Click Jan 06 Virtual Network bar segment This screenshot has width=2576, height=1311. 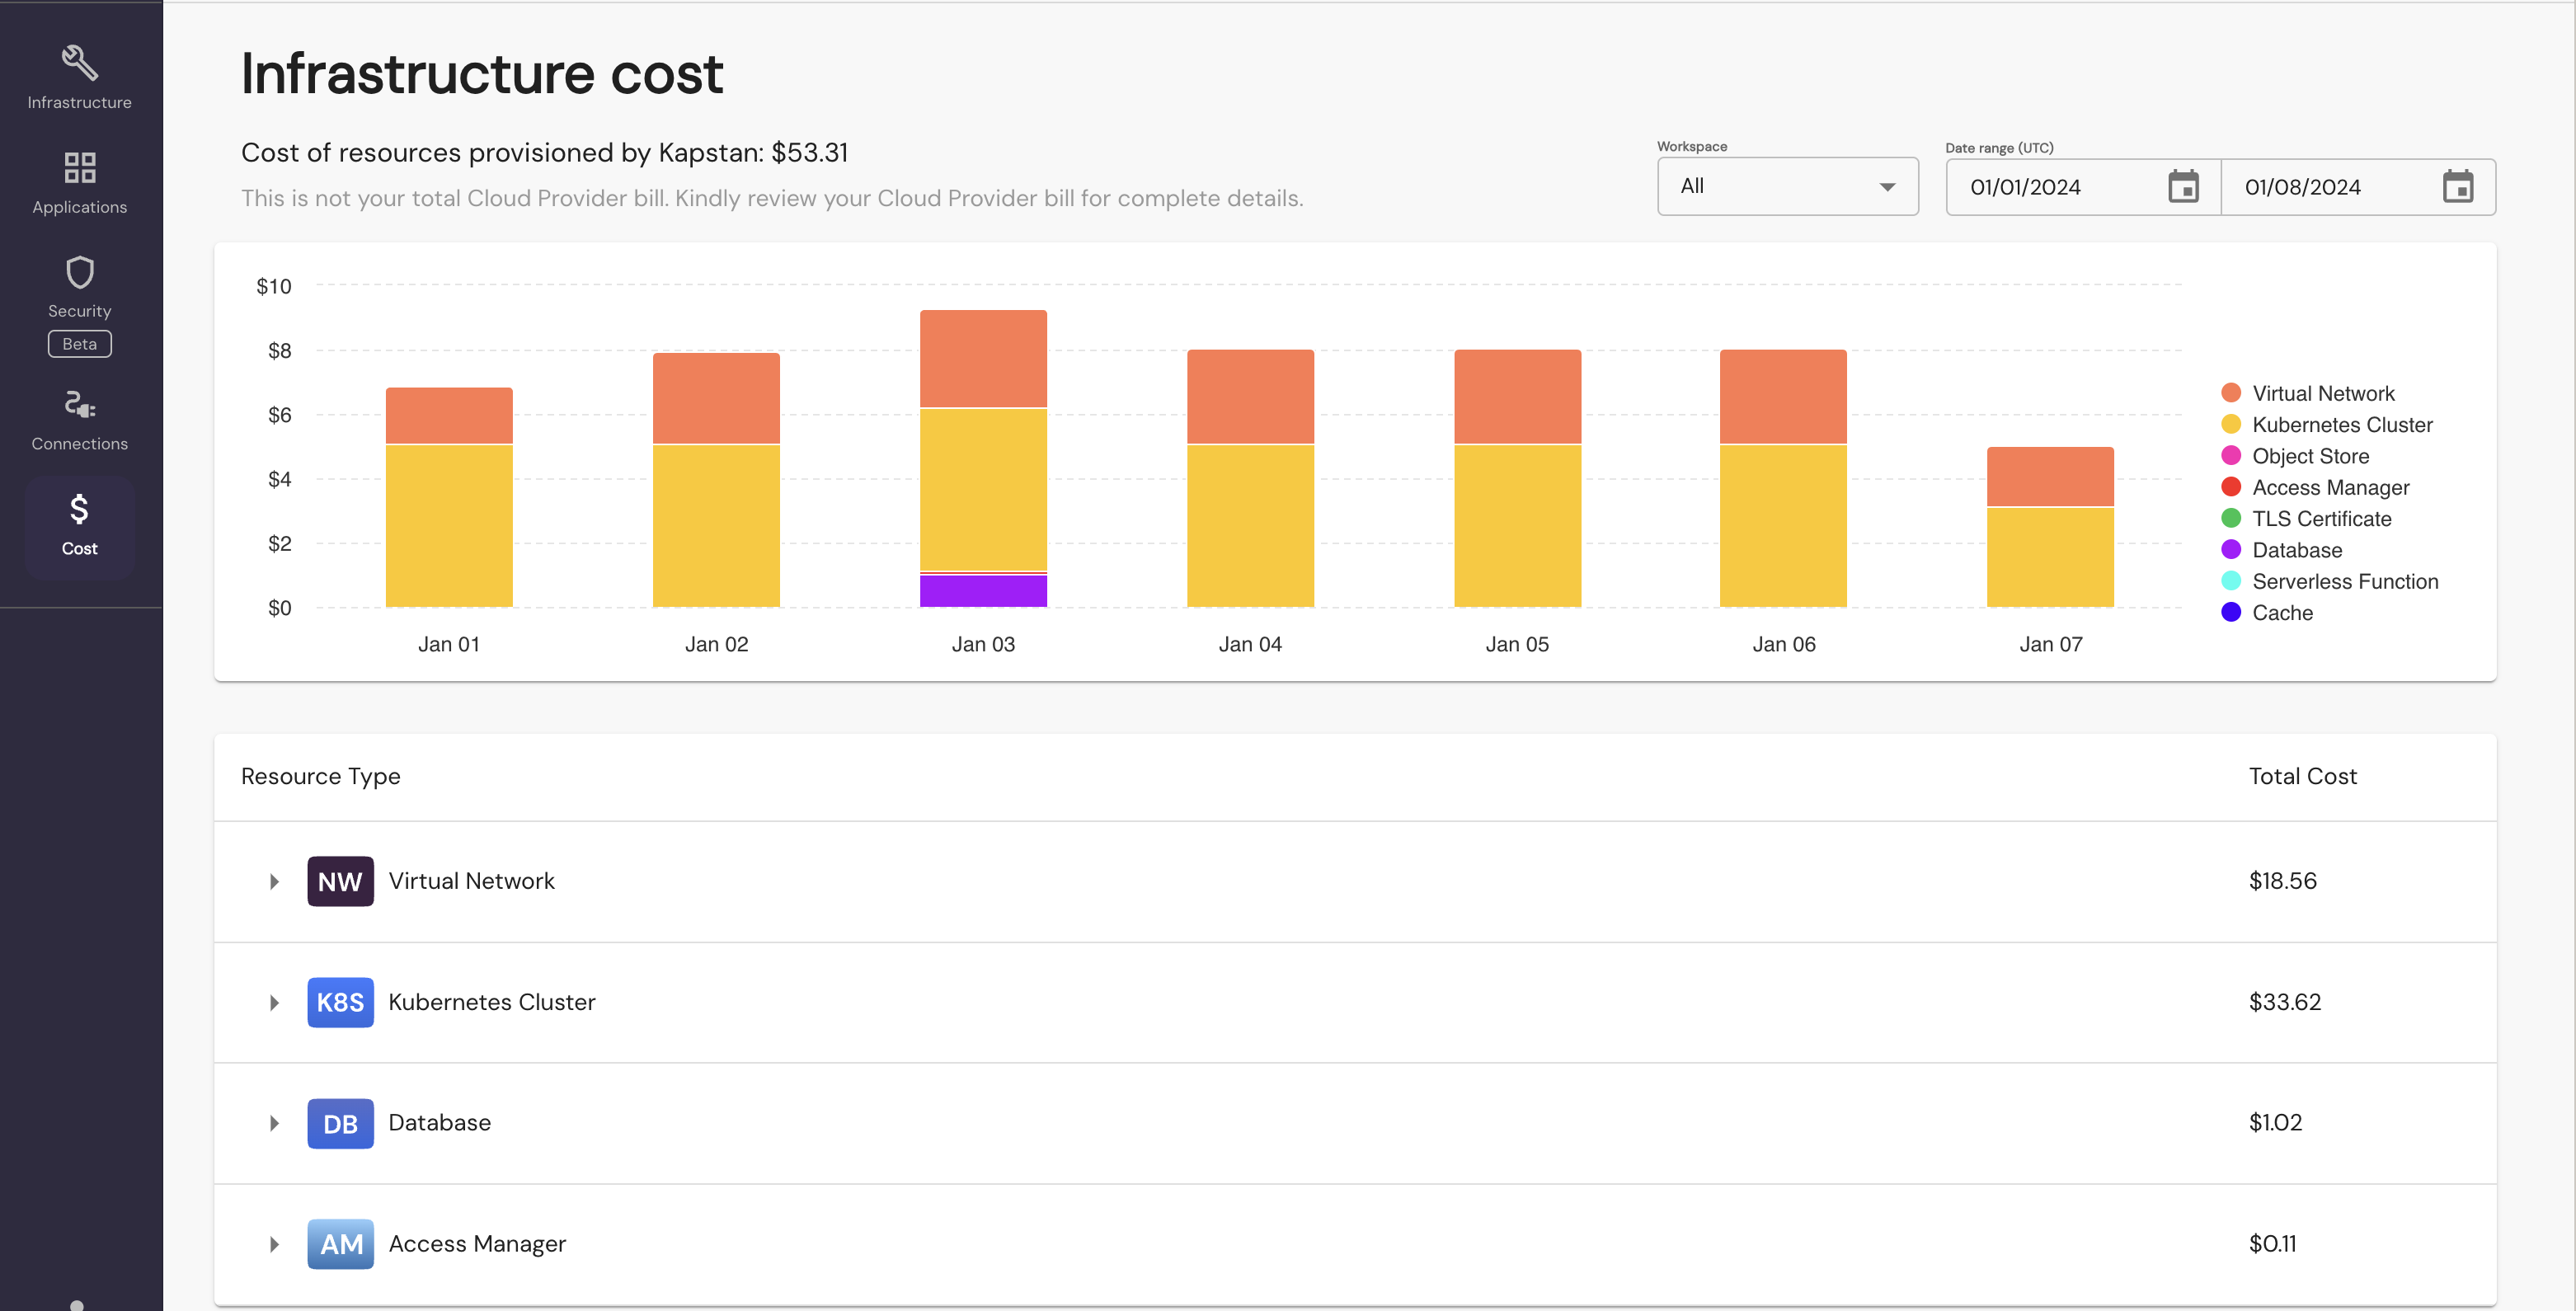pyautogui.click(x=1783, y=396)
